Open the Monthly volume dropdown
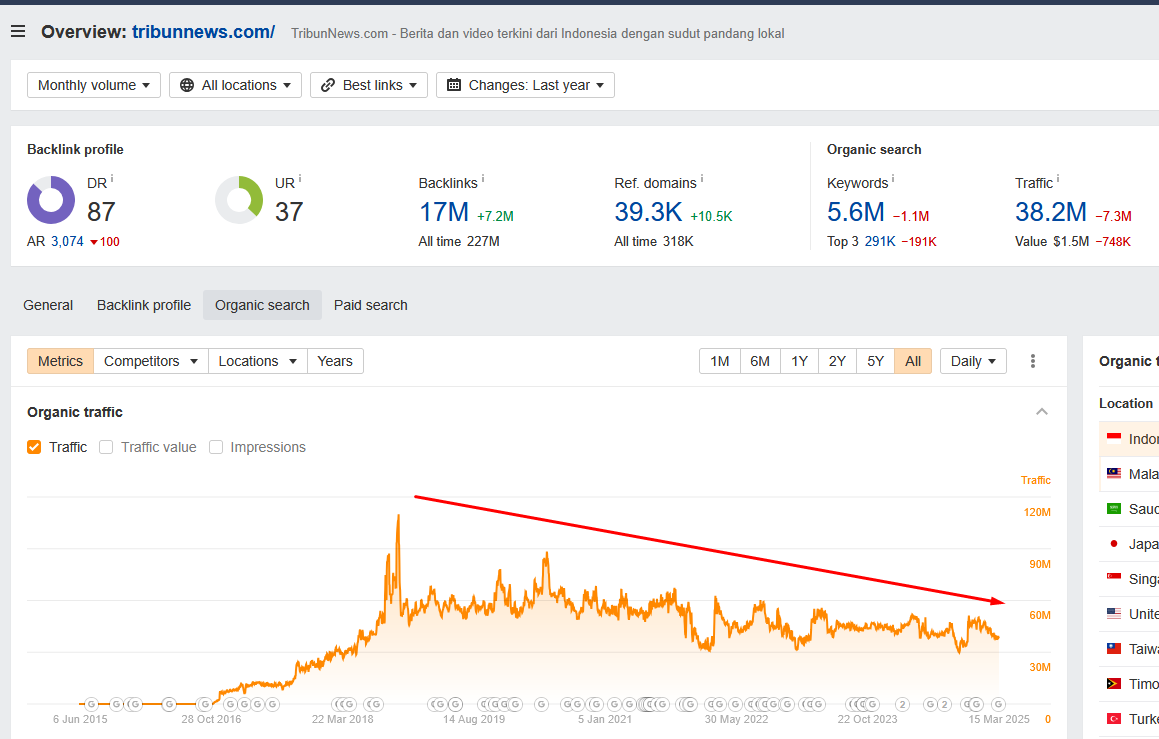Image resolution: width=1159 pixels, height=739 pixels. pyautogui.click(x=94, y=85)
